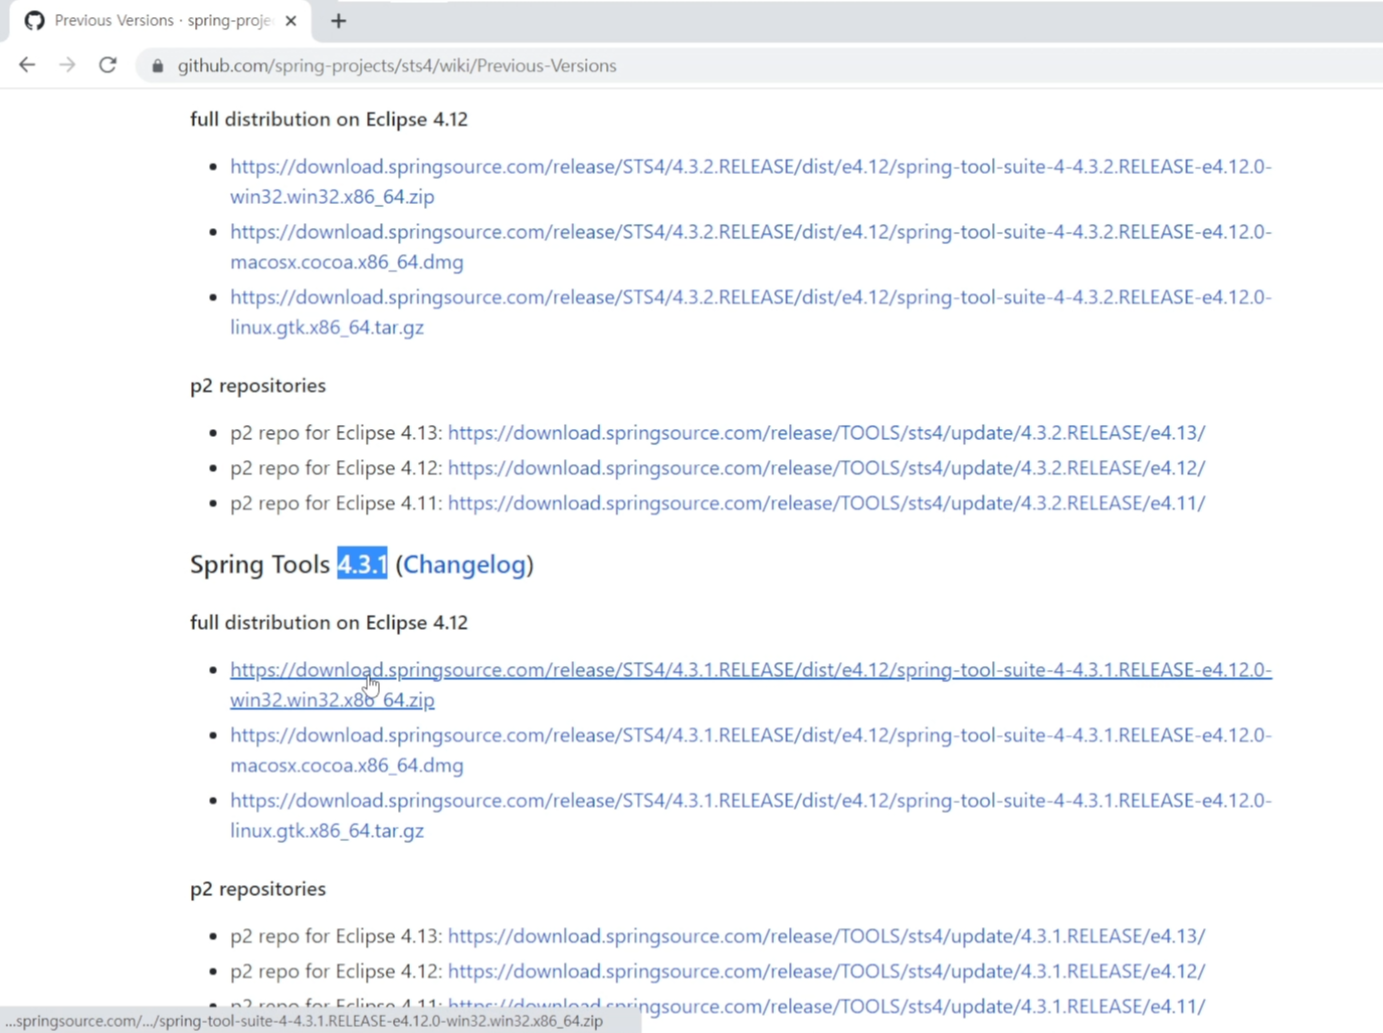This screenshot has width=1383, height=1033.
Task: Download 4.3.1 macosx.cocoa.x86_64.dmg distribution
Action: [751, 750]
